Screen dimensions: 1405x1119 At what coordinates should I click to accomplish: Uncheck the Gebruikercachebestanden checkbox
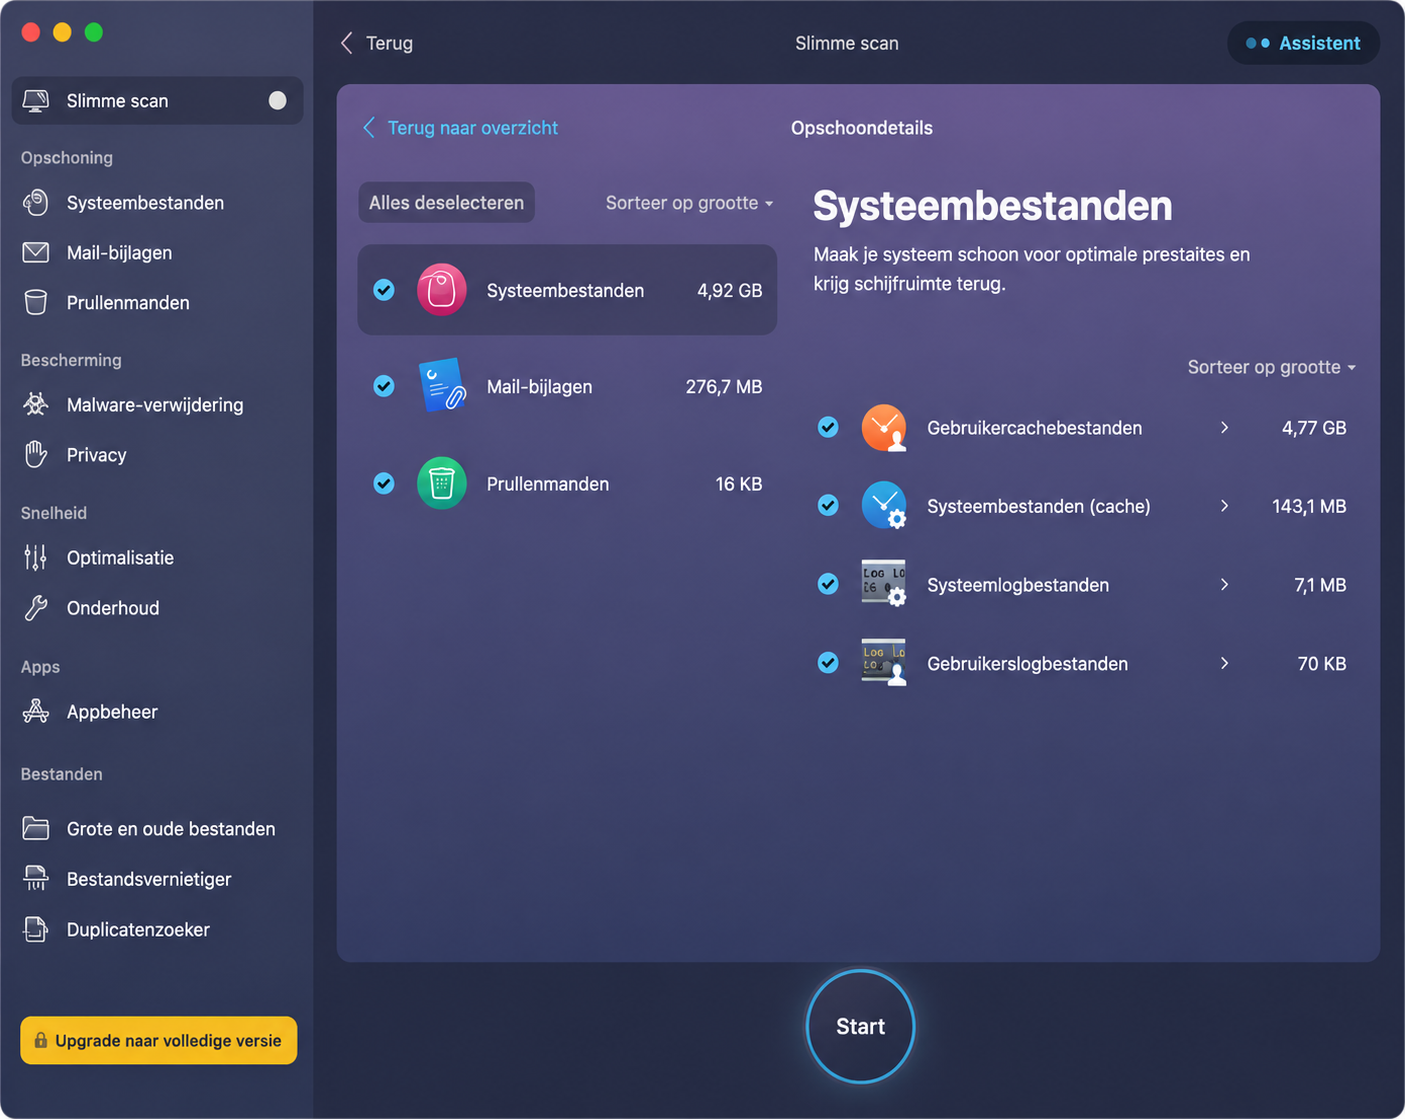(828, 427)
